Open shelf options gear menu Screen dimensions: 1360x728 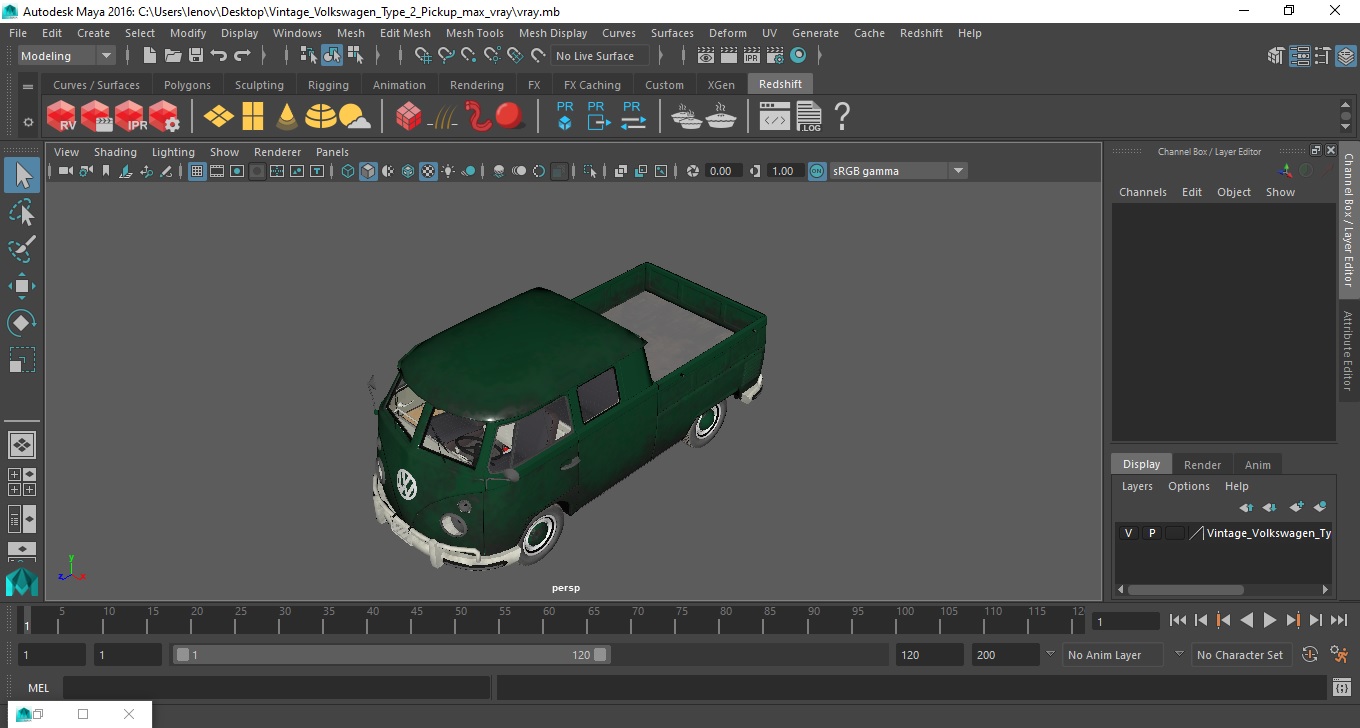coord(28,122)
